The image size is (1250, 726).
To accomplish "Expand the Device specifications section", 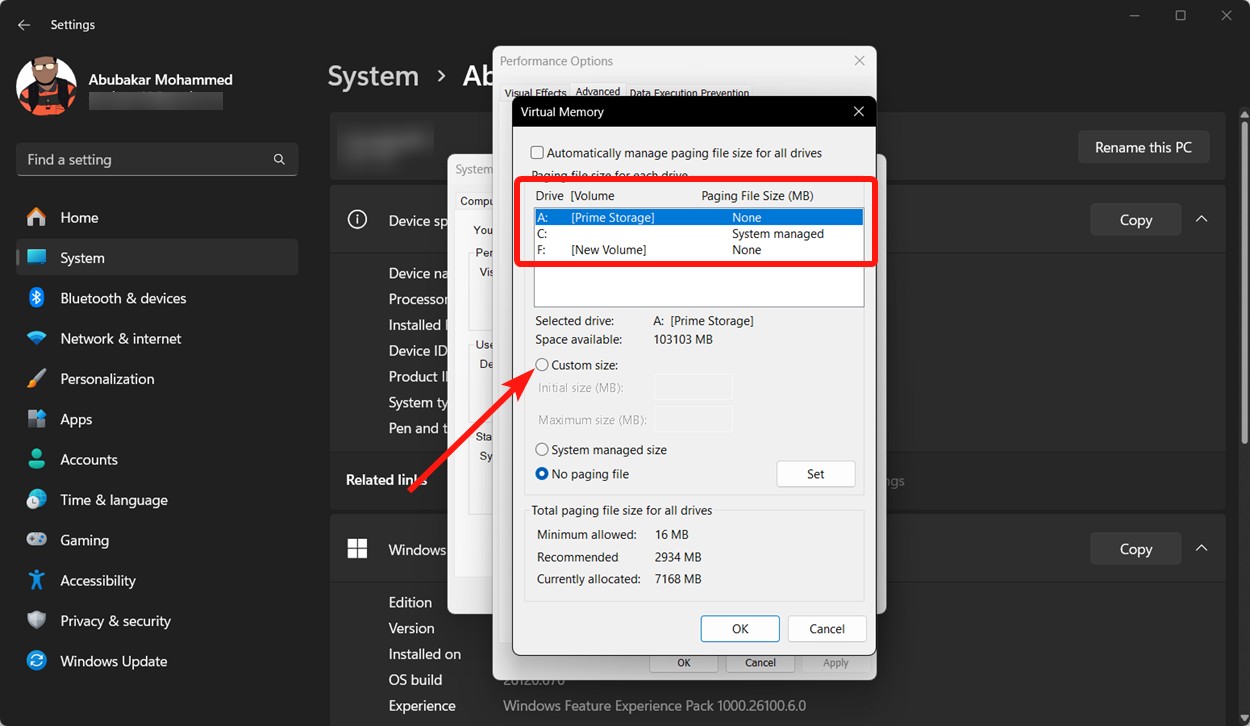I will pos(1201,219).
